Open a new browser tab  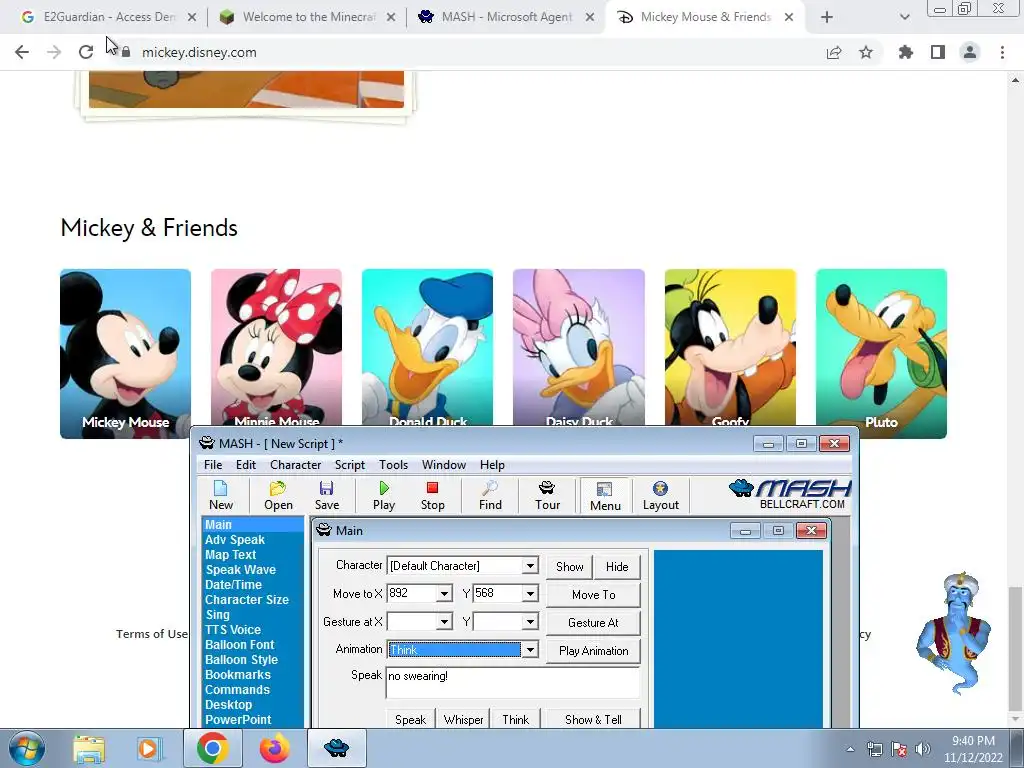click(827, 18)
